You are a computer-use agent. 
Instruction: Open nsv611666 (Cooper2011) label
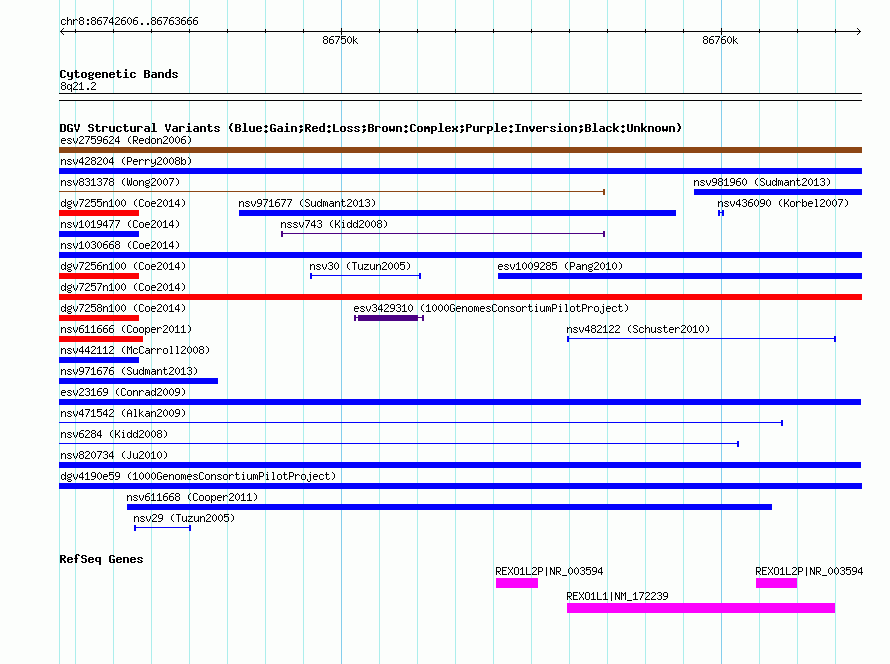[x=126, y=329]
